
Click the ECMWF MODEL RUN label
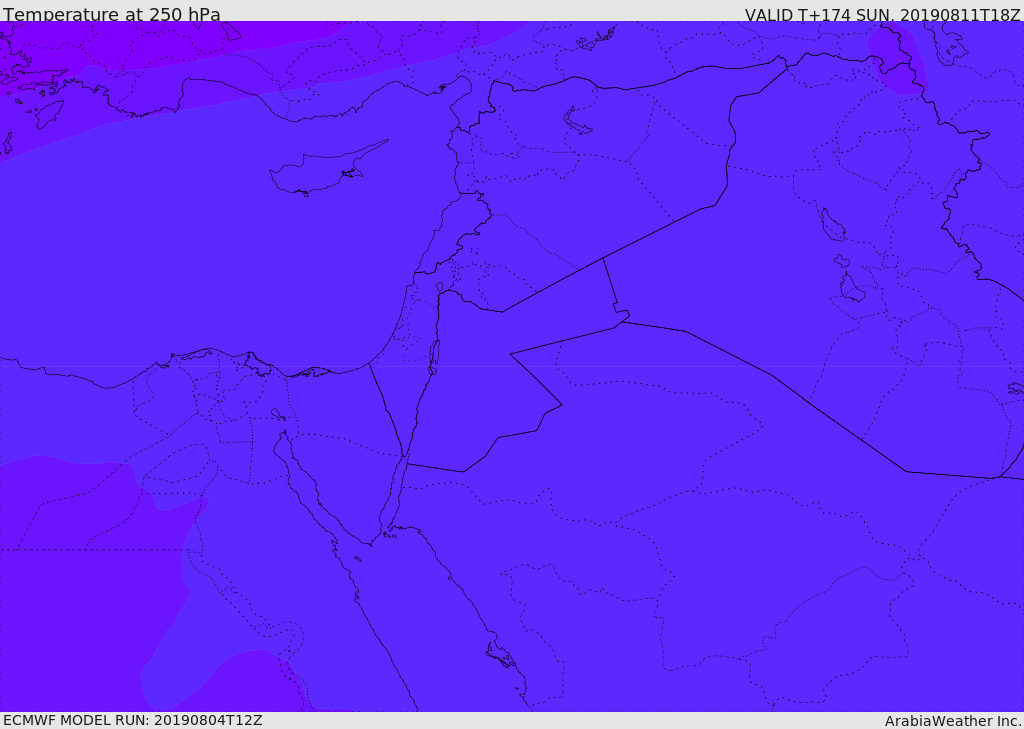[x=132, y=720]
